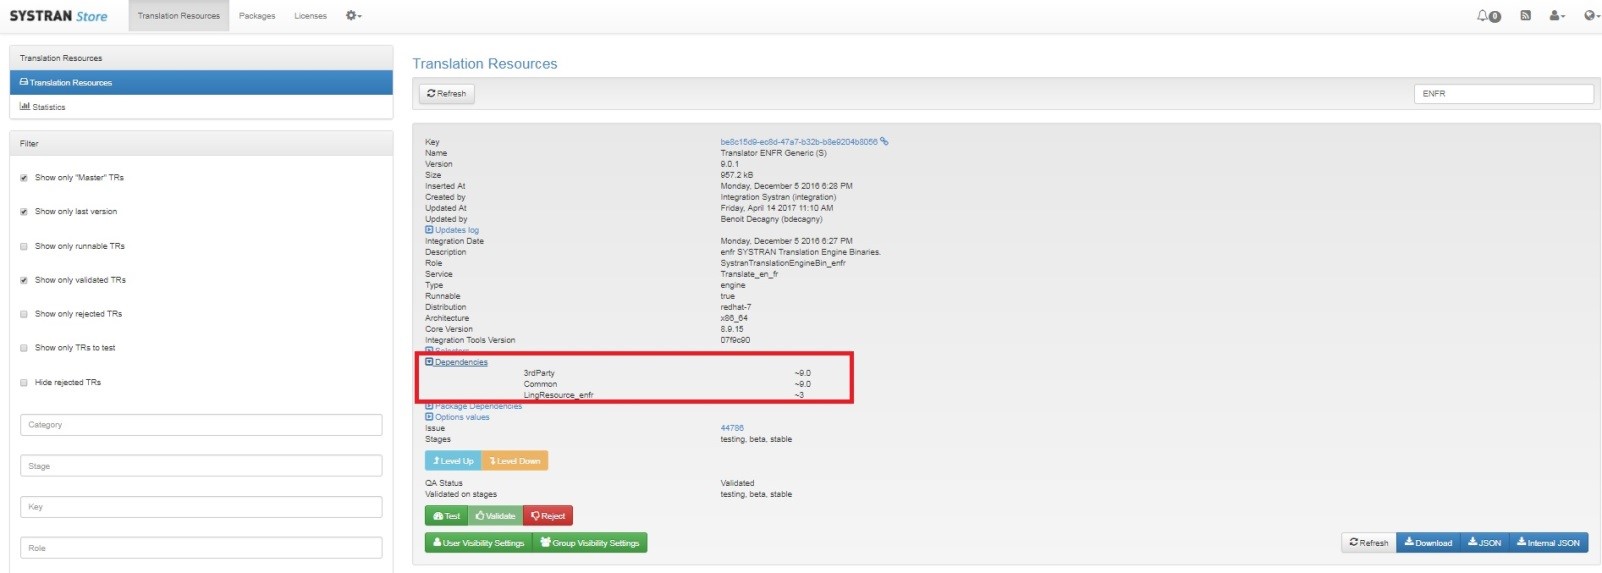Focus the Role filter field

201,548
